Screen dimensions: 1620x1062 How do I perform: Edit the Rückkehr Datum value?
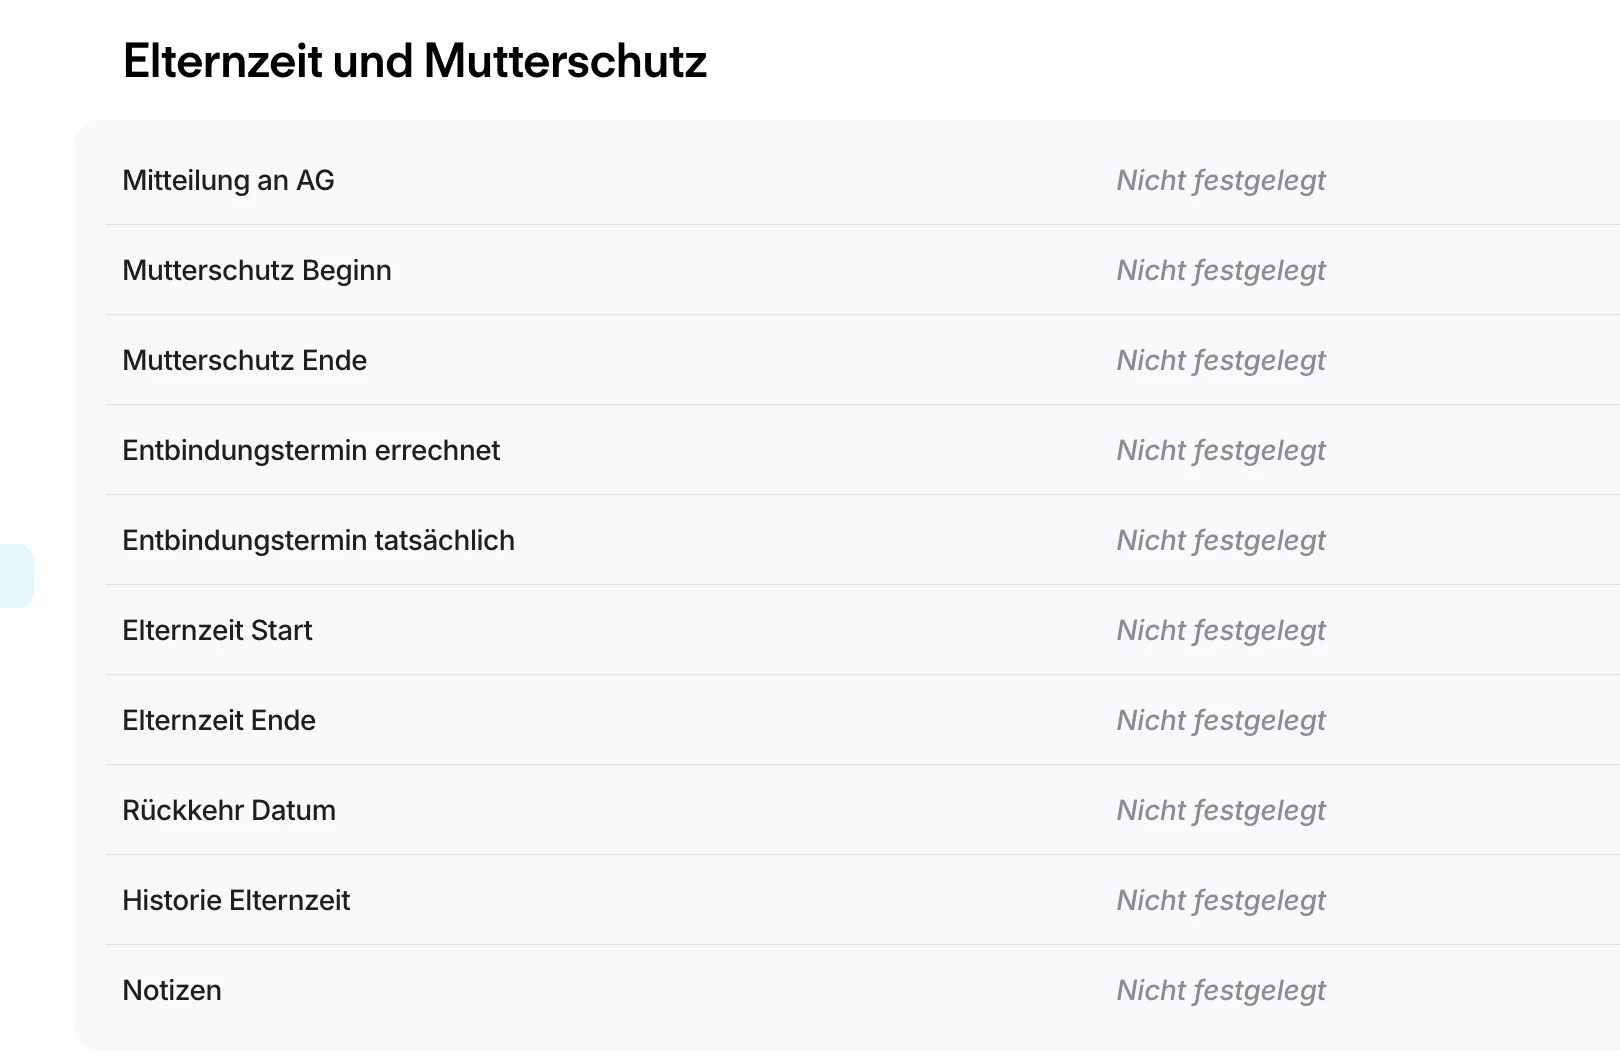tap(1220, 811)
